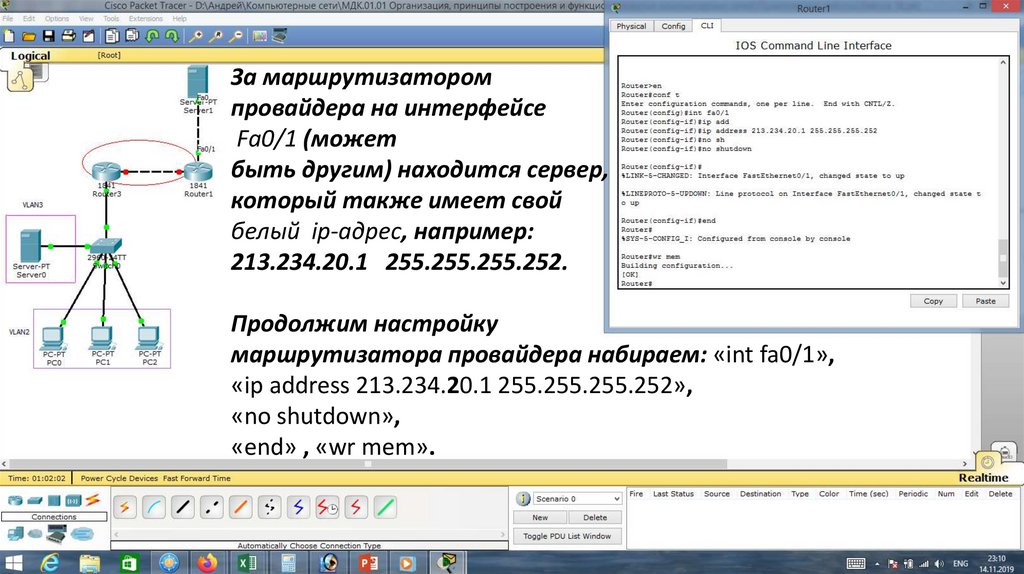Reset zoom with the middle magnifier
Viewport: 1024px width, 574px height.
pos(216,36)
